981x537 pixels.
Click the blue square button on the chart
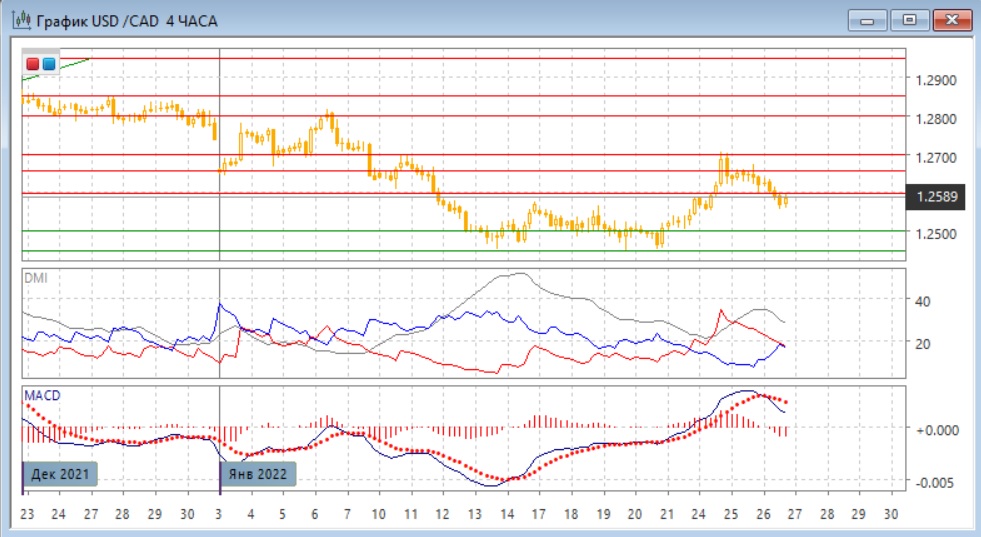tap(48, 65)
